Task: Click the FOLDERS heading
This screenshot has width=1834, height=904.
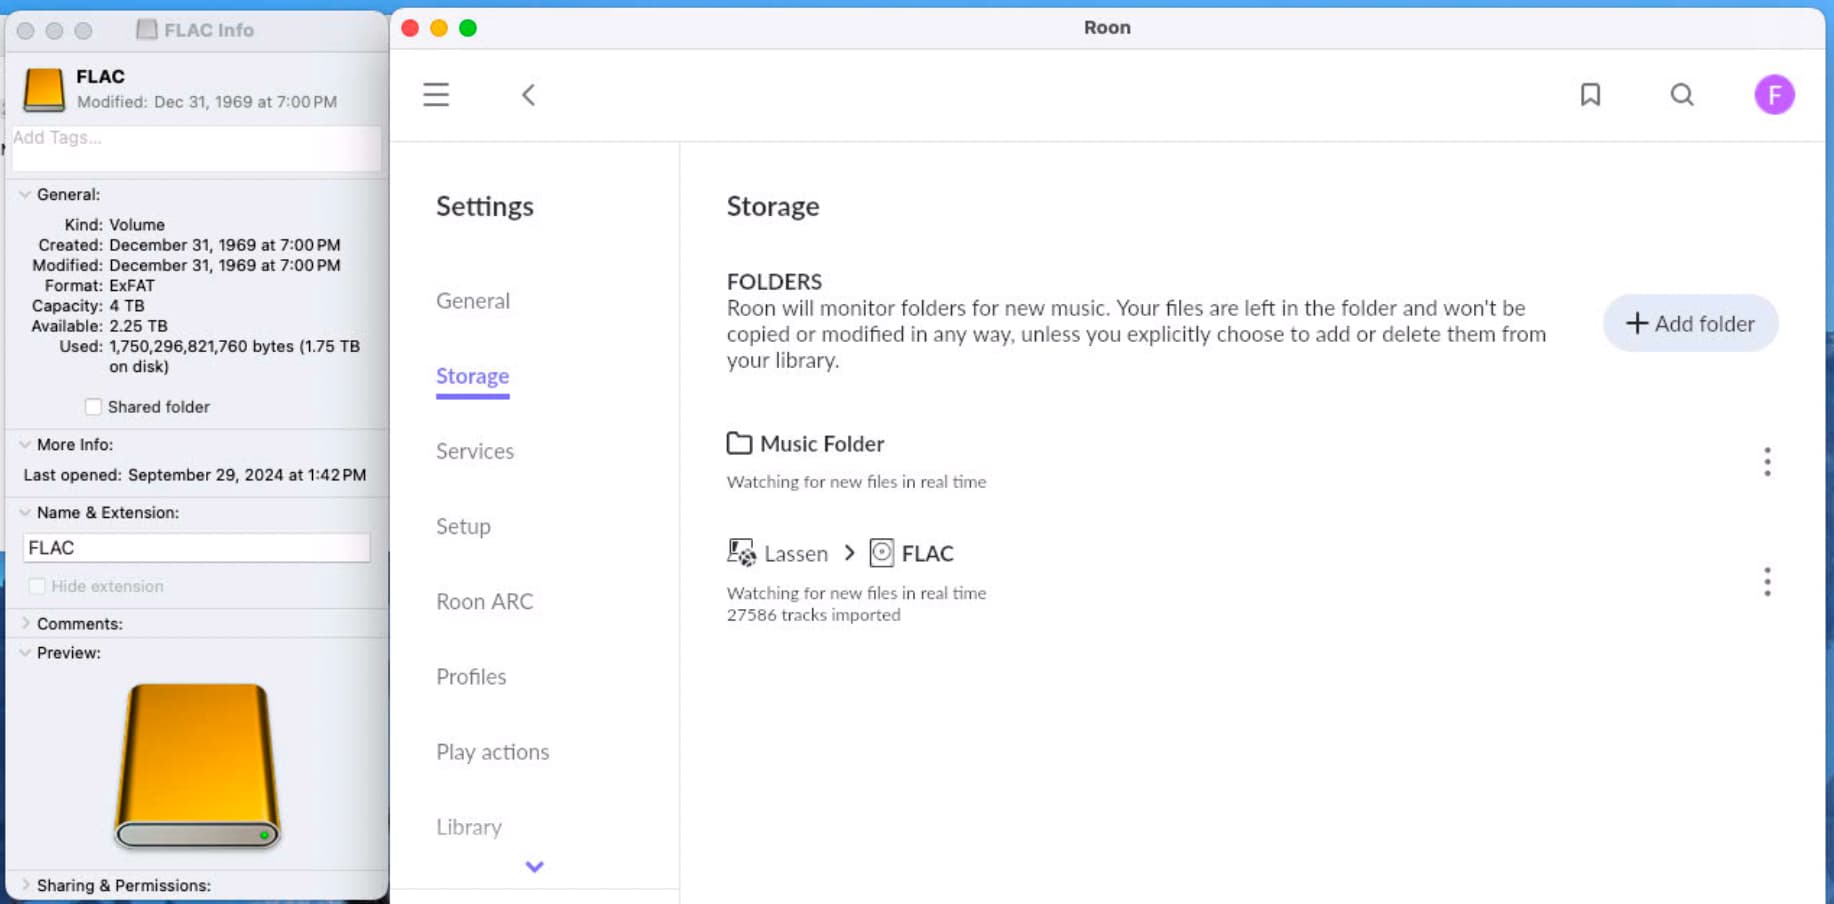Action: (774, 282)
